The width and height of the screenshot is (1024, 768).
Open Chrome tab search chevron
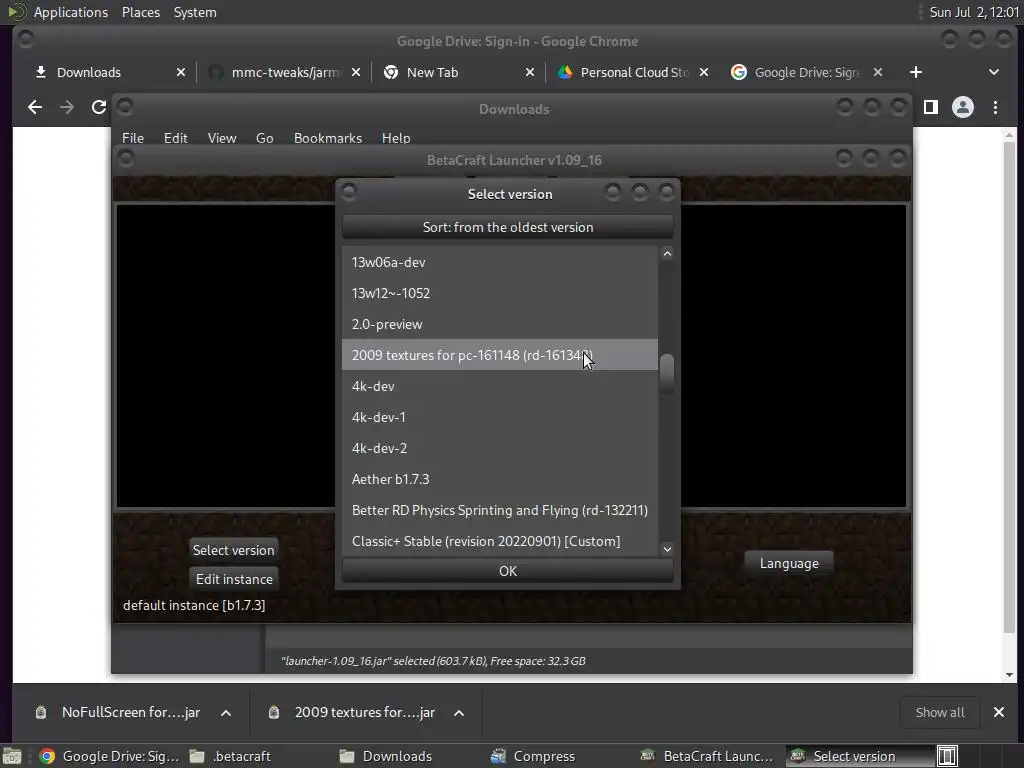coord(993,72)
